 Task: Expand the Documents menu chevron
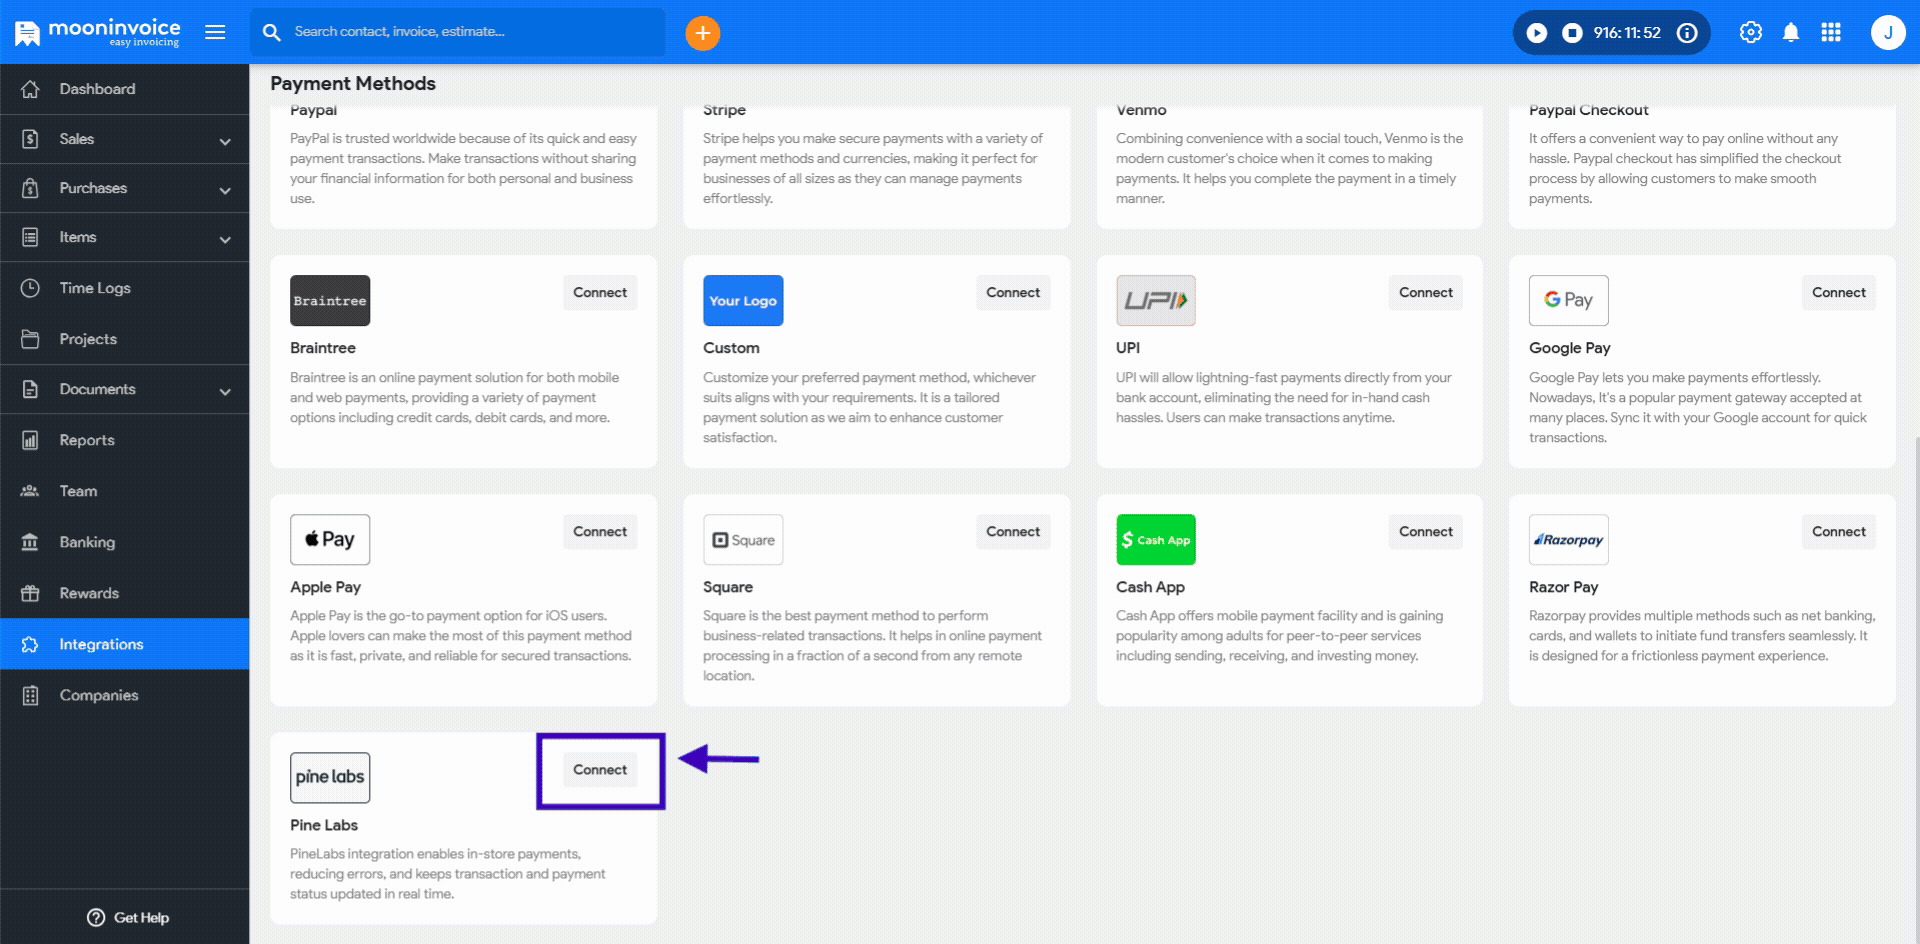tap(225, 391)
